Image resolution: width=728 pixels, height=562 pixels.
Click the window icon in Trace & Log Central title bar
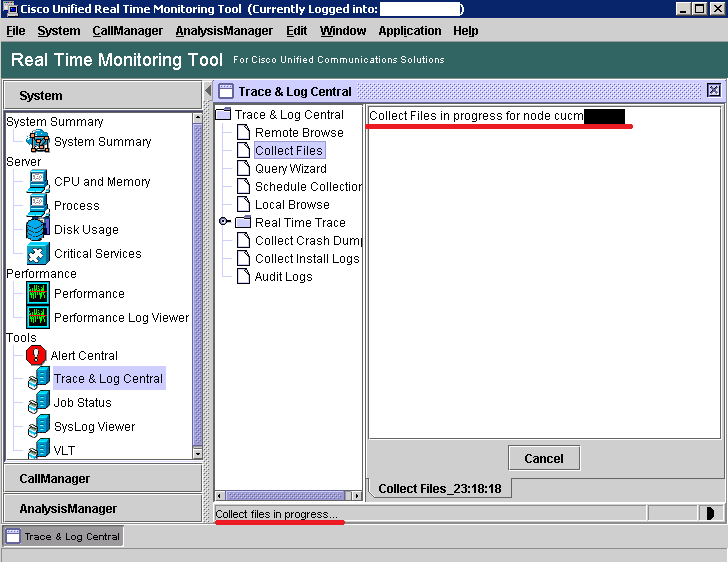[226, 91]
